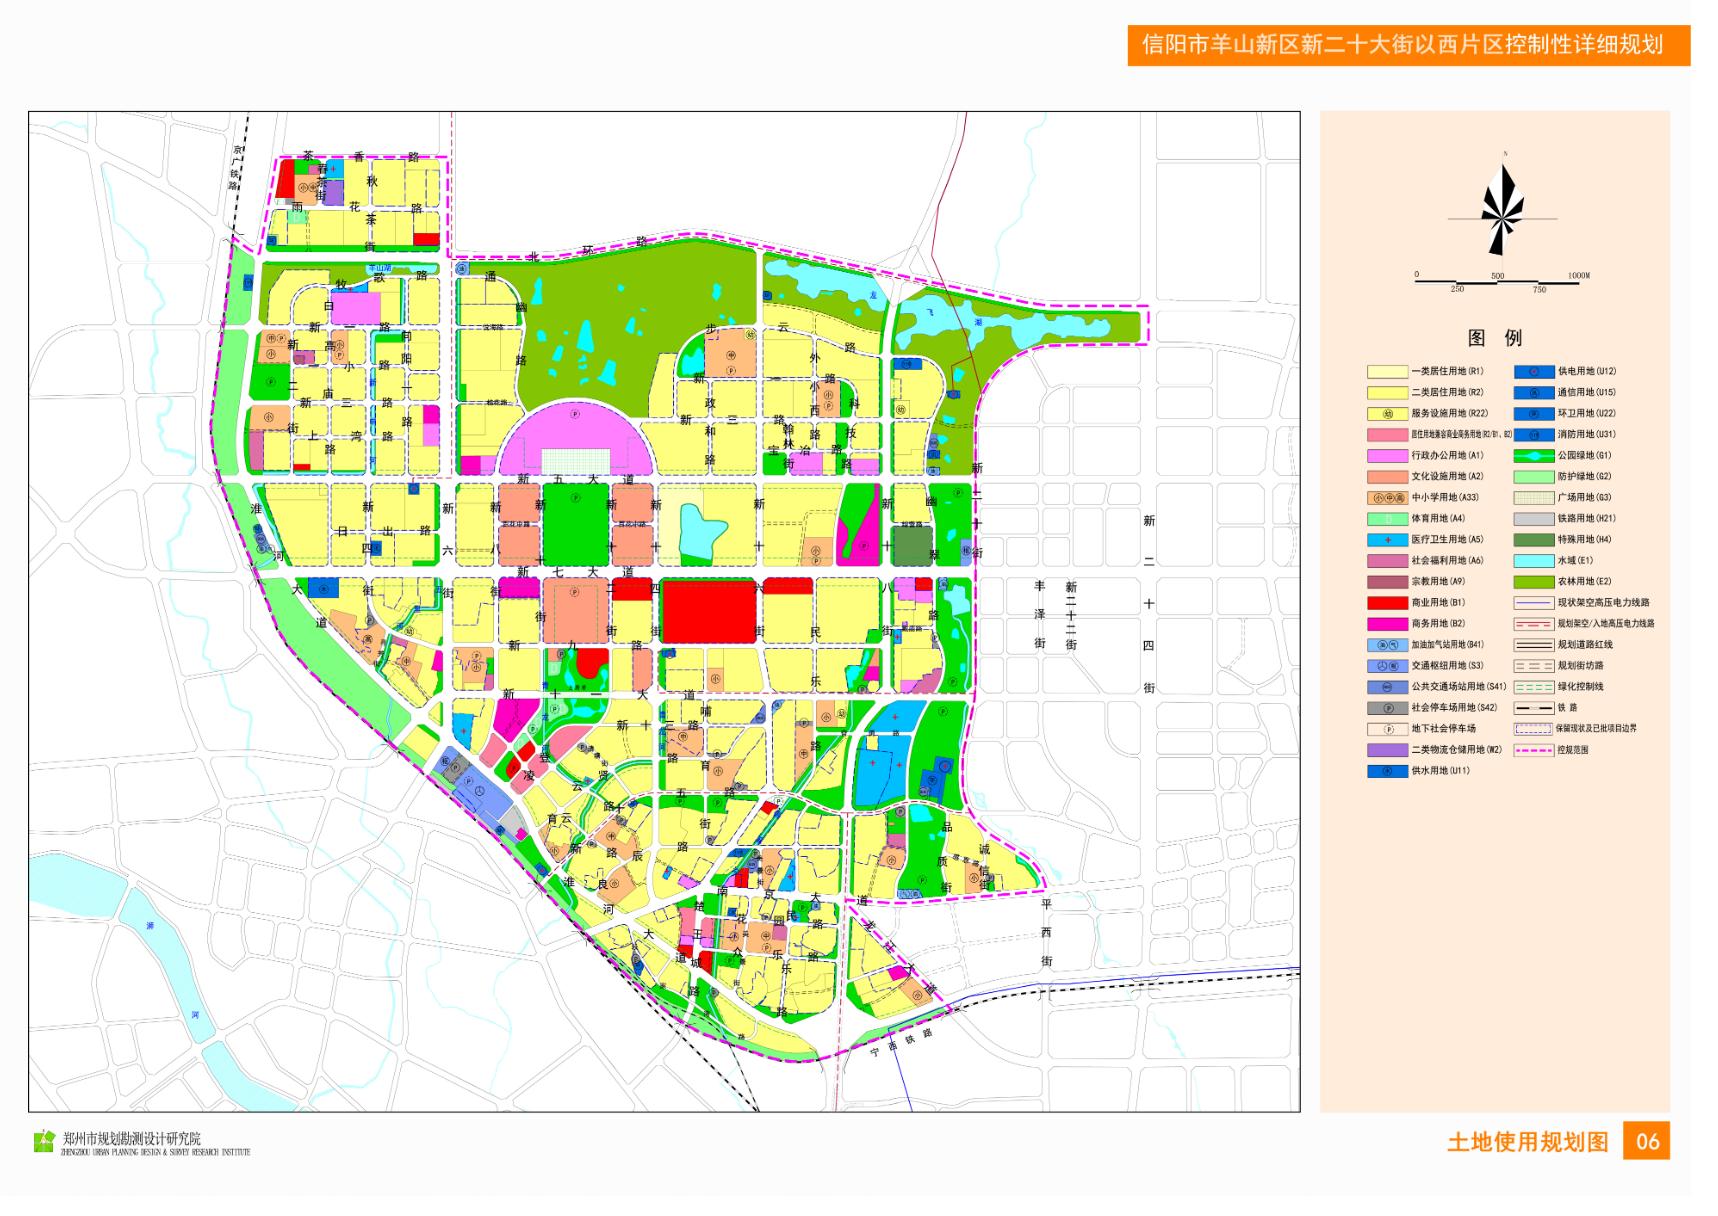1718x1216 pixels.
Task: Click the 加油加气站用地(B41) legend symbol
Action: point(1387,645)
